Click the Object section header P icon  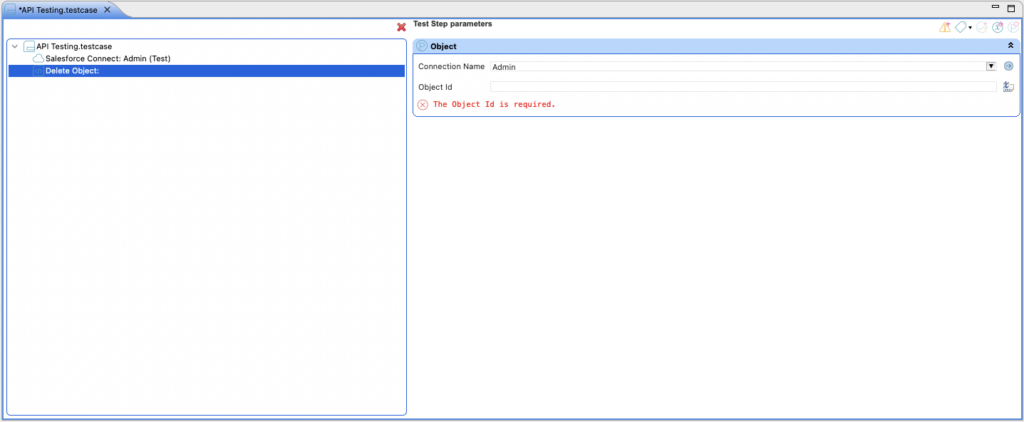pyautogui.click(x=422, y=46)
